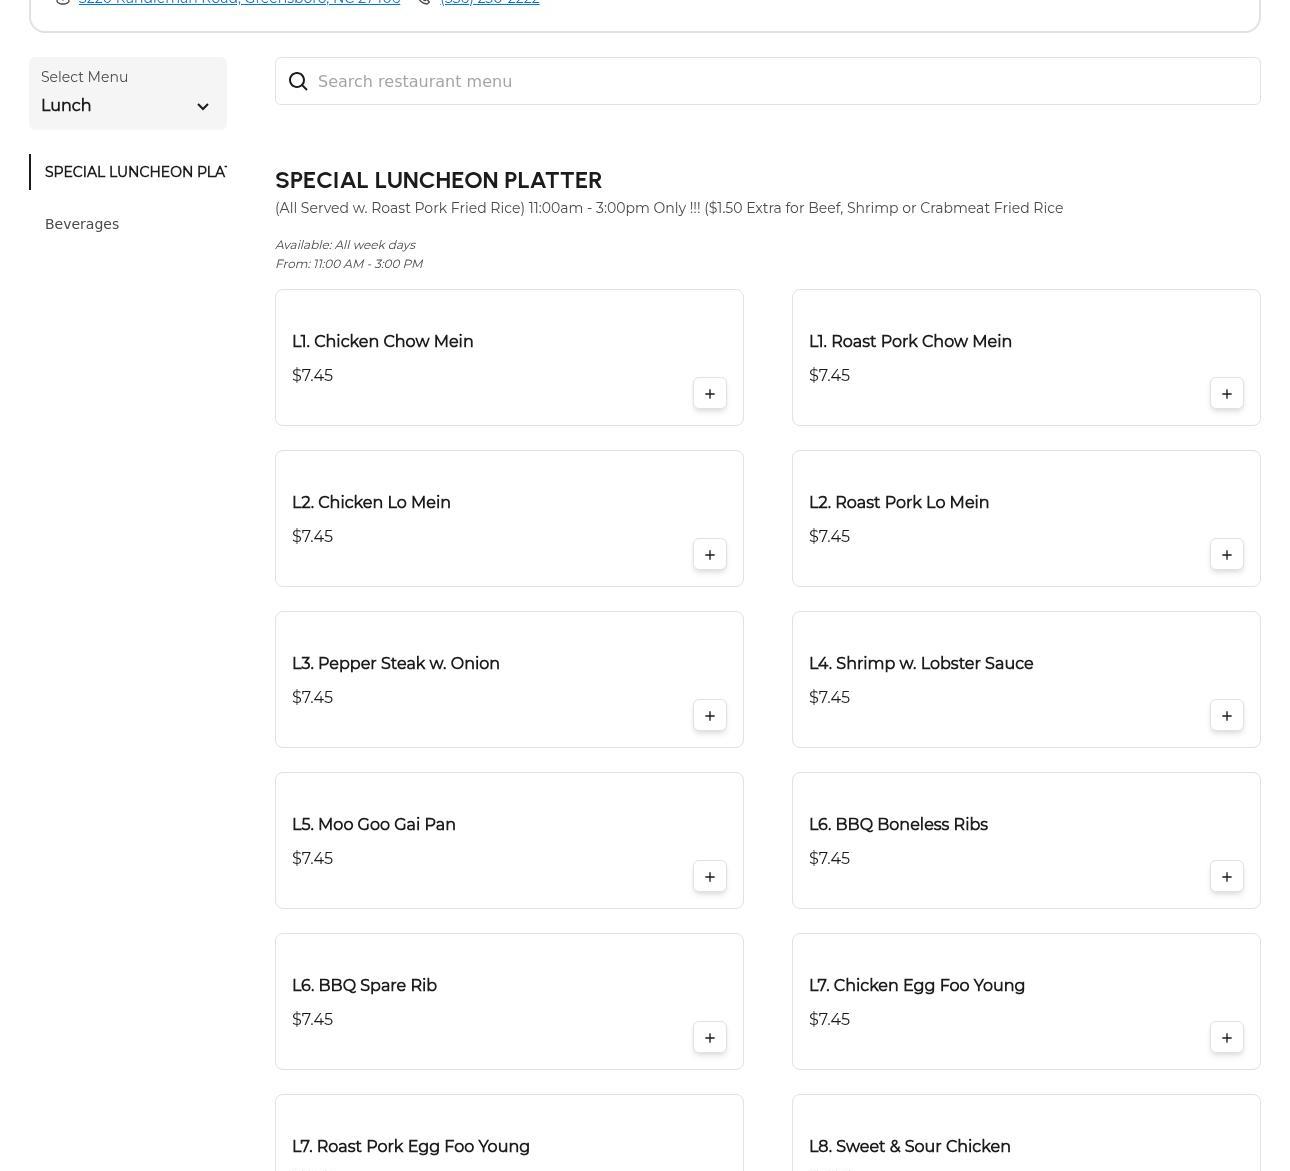The height and width of the screenshot is (1171, 1290).
Task: Add L1. Chicken Chow Mein to order
Action: 709,394
